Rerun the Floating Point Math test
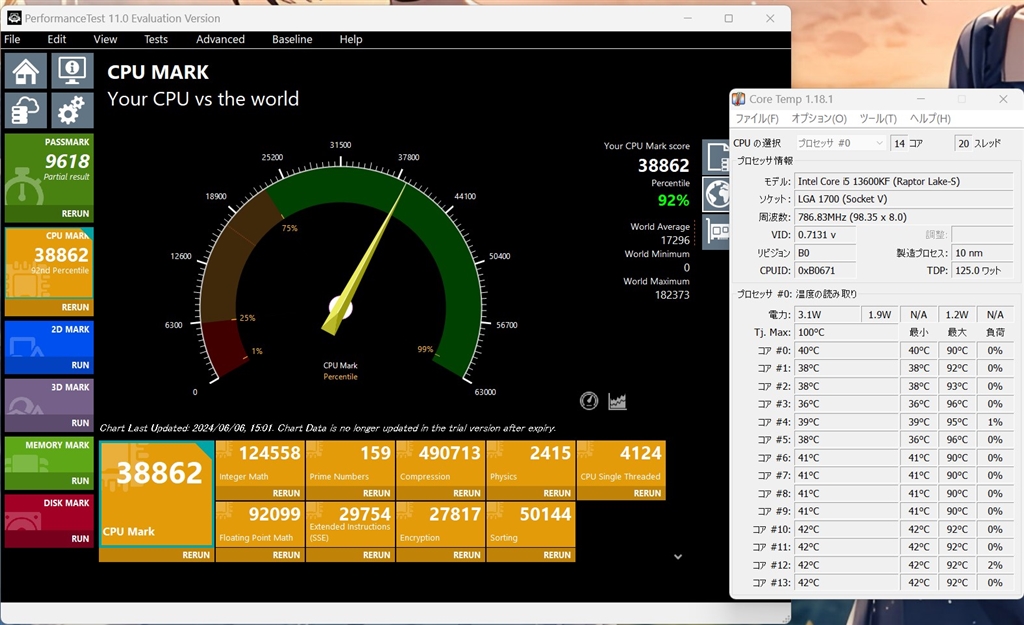Viewport: 1024px width, 625px height. click(x=286, y=554)
